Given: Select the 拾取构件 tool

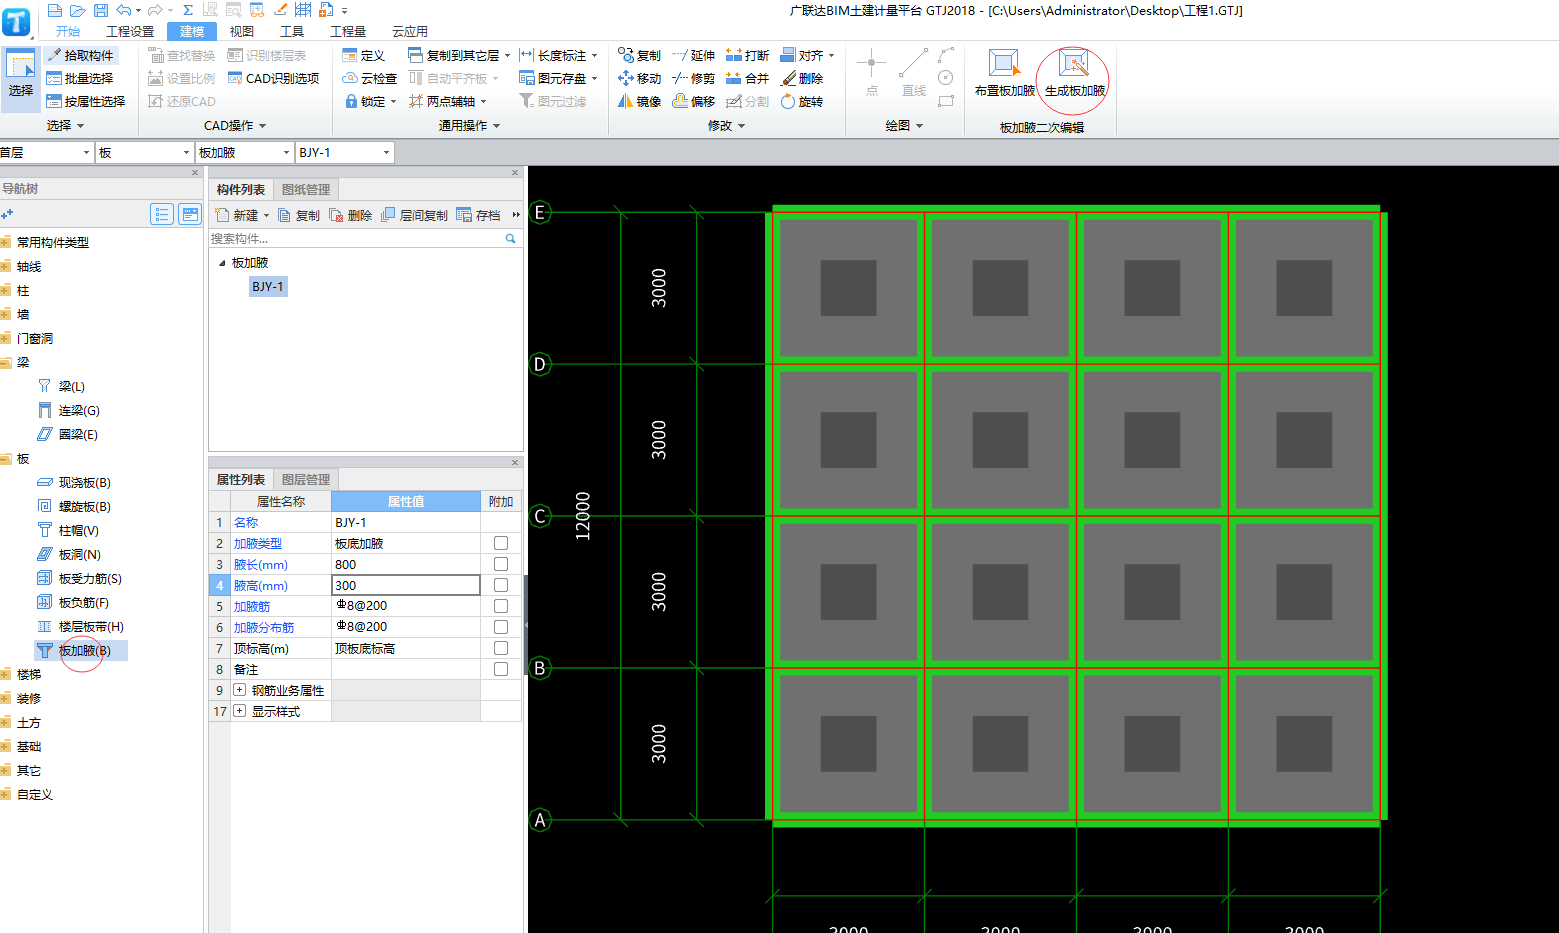Looking at the screenshot, I should tap(81, 55).
